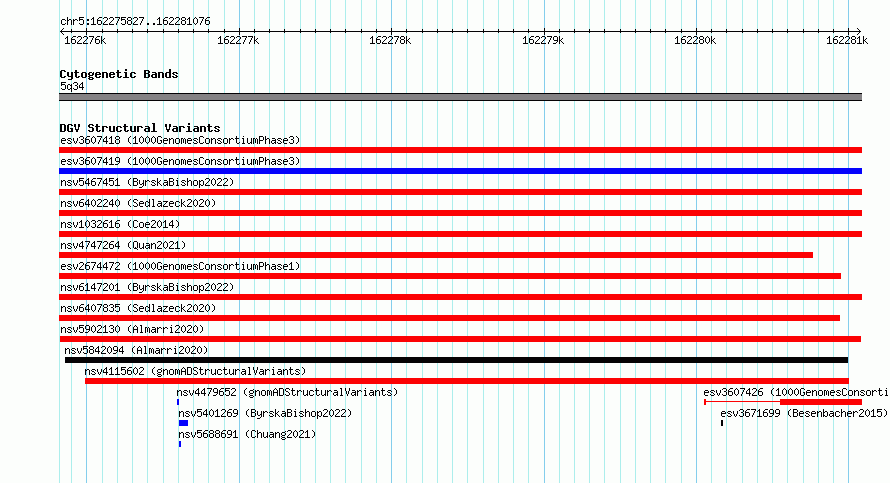Click nsv6402240 (Sedlazeck2020) label
Screen dimensions: 890x483
tap(138, 203)
